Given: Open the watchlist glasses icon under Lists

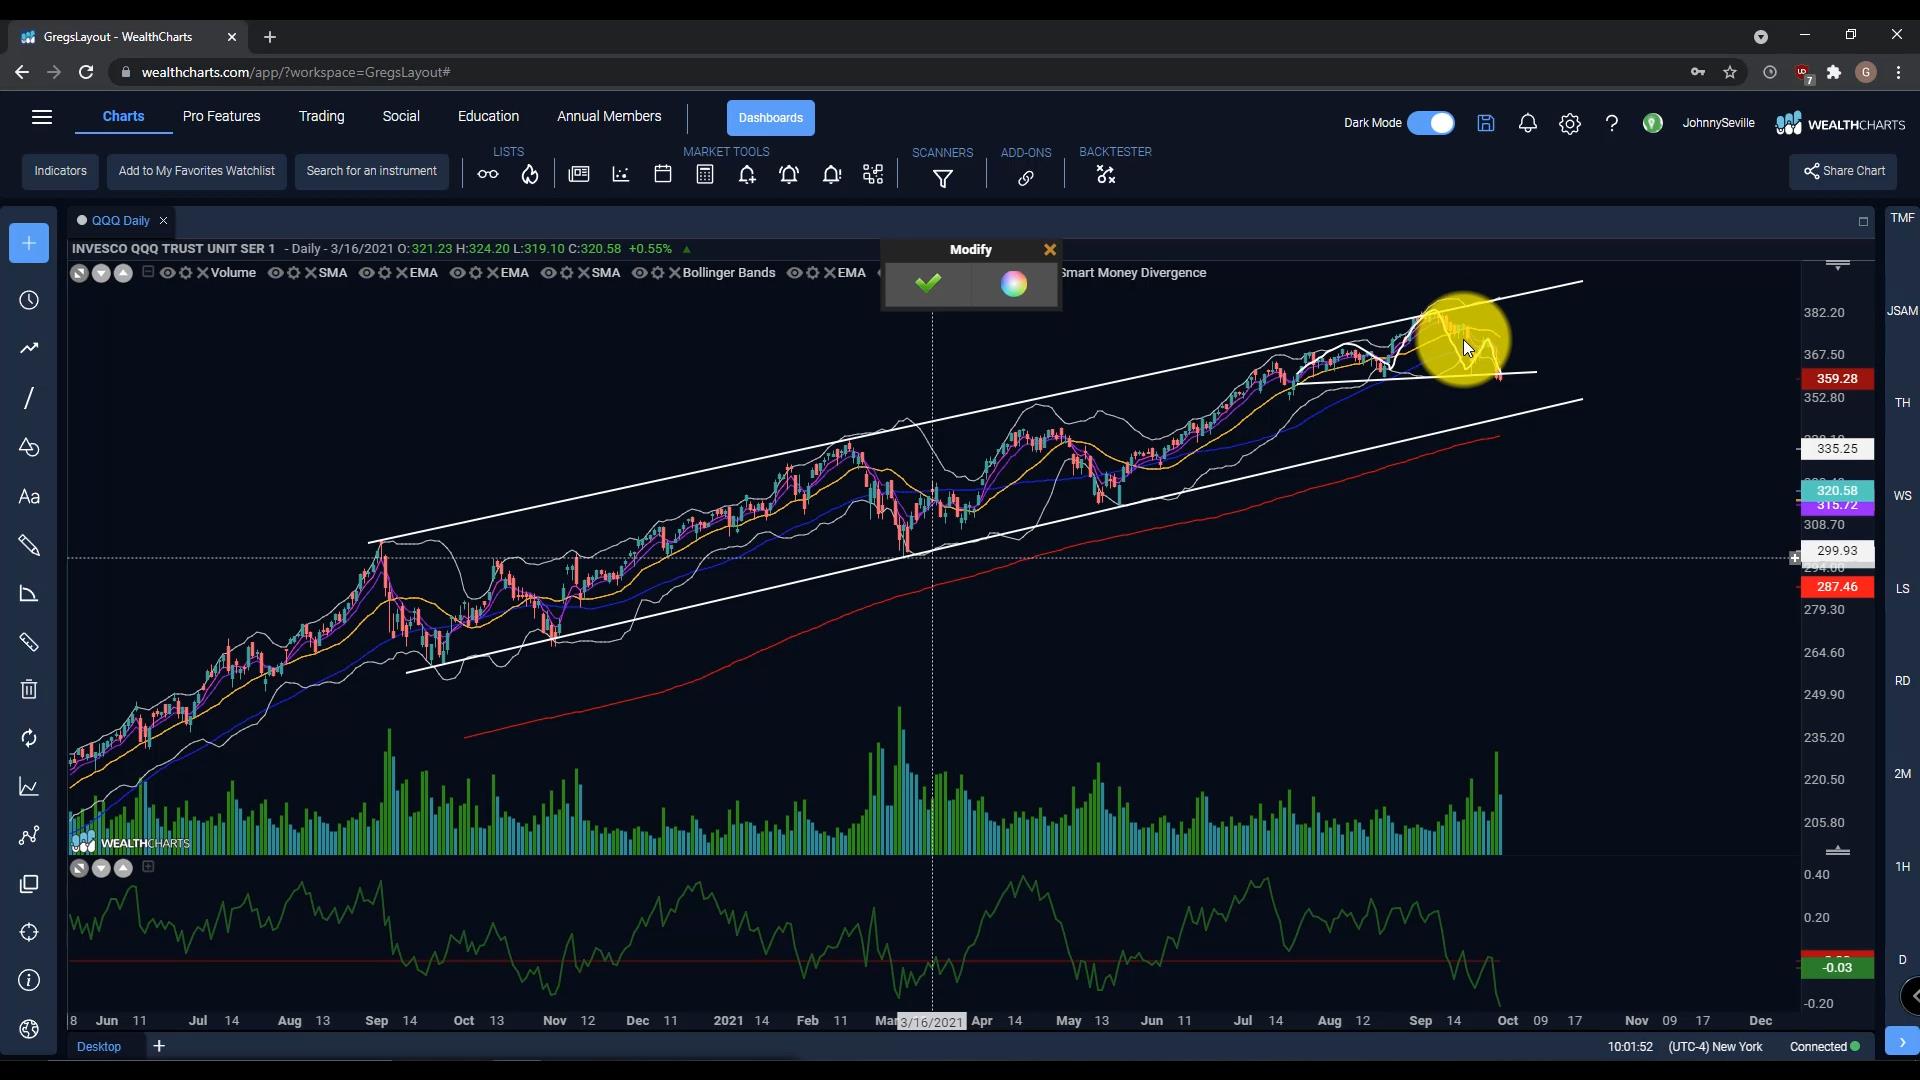Looking at the screenshot, I should pos(488,175).
